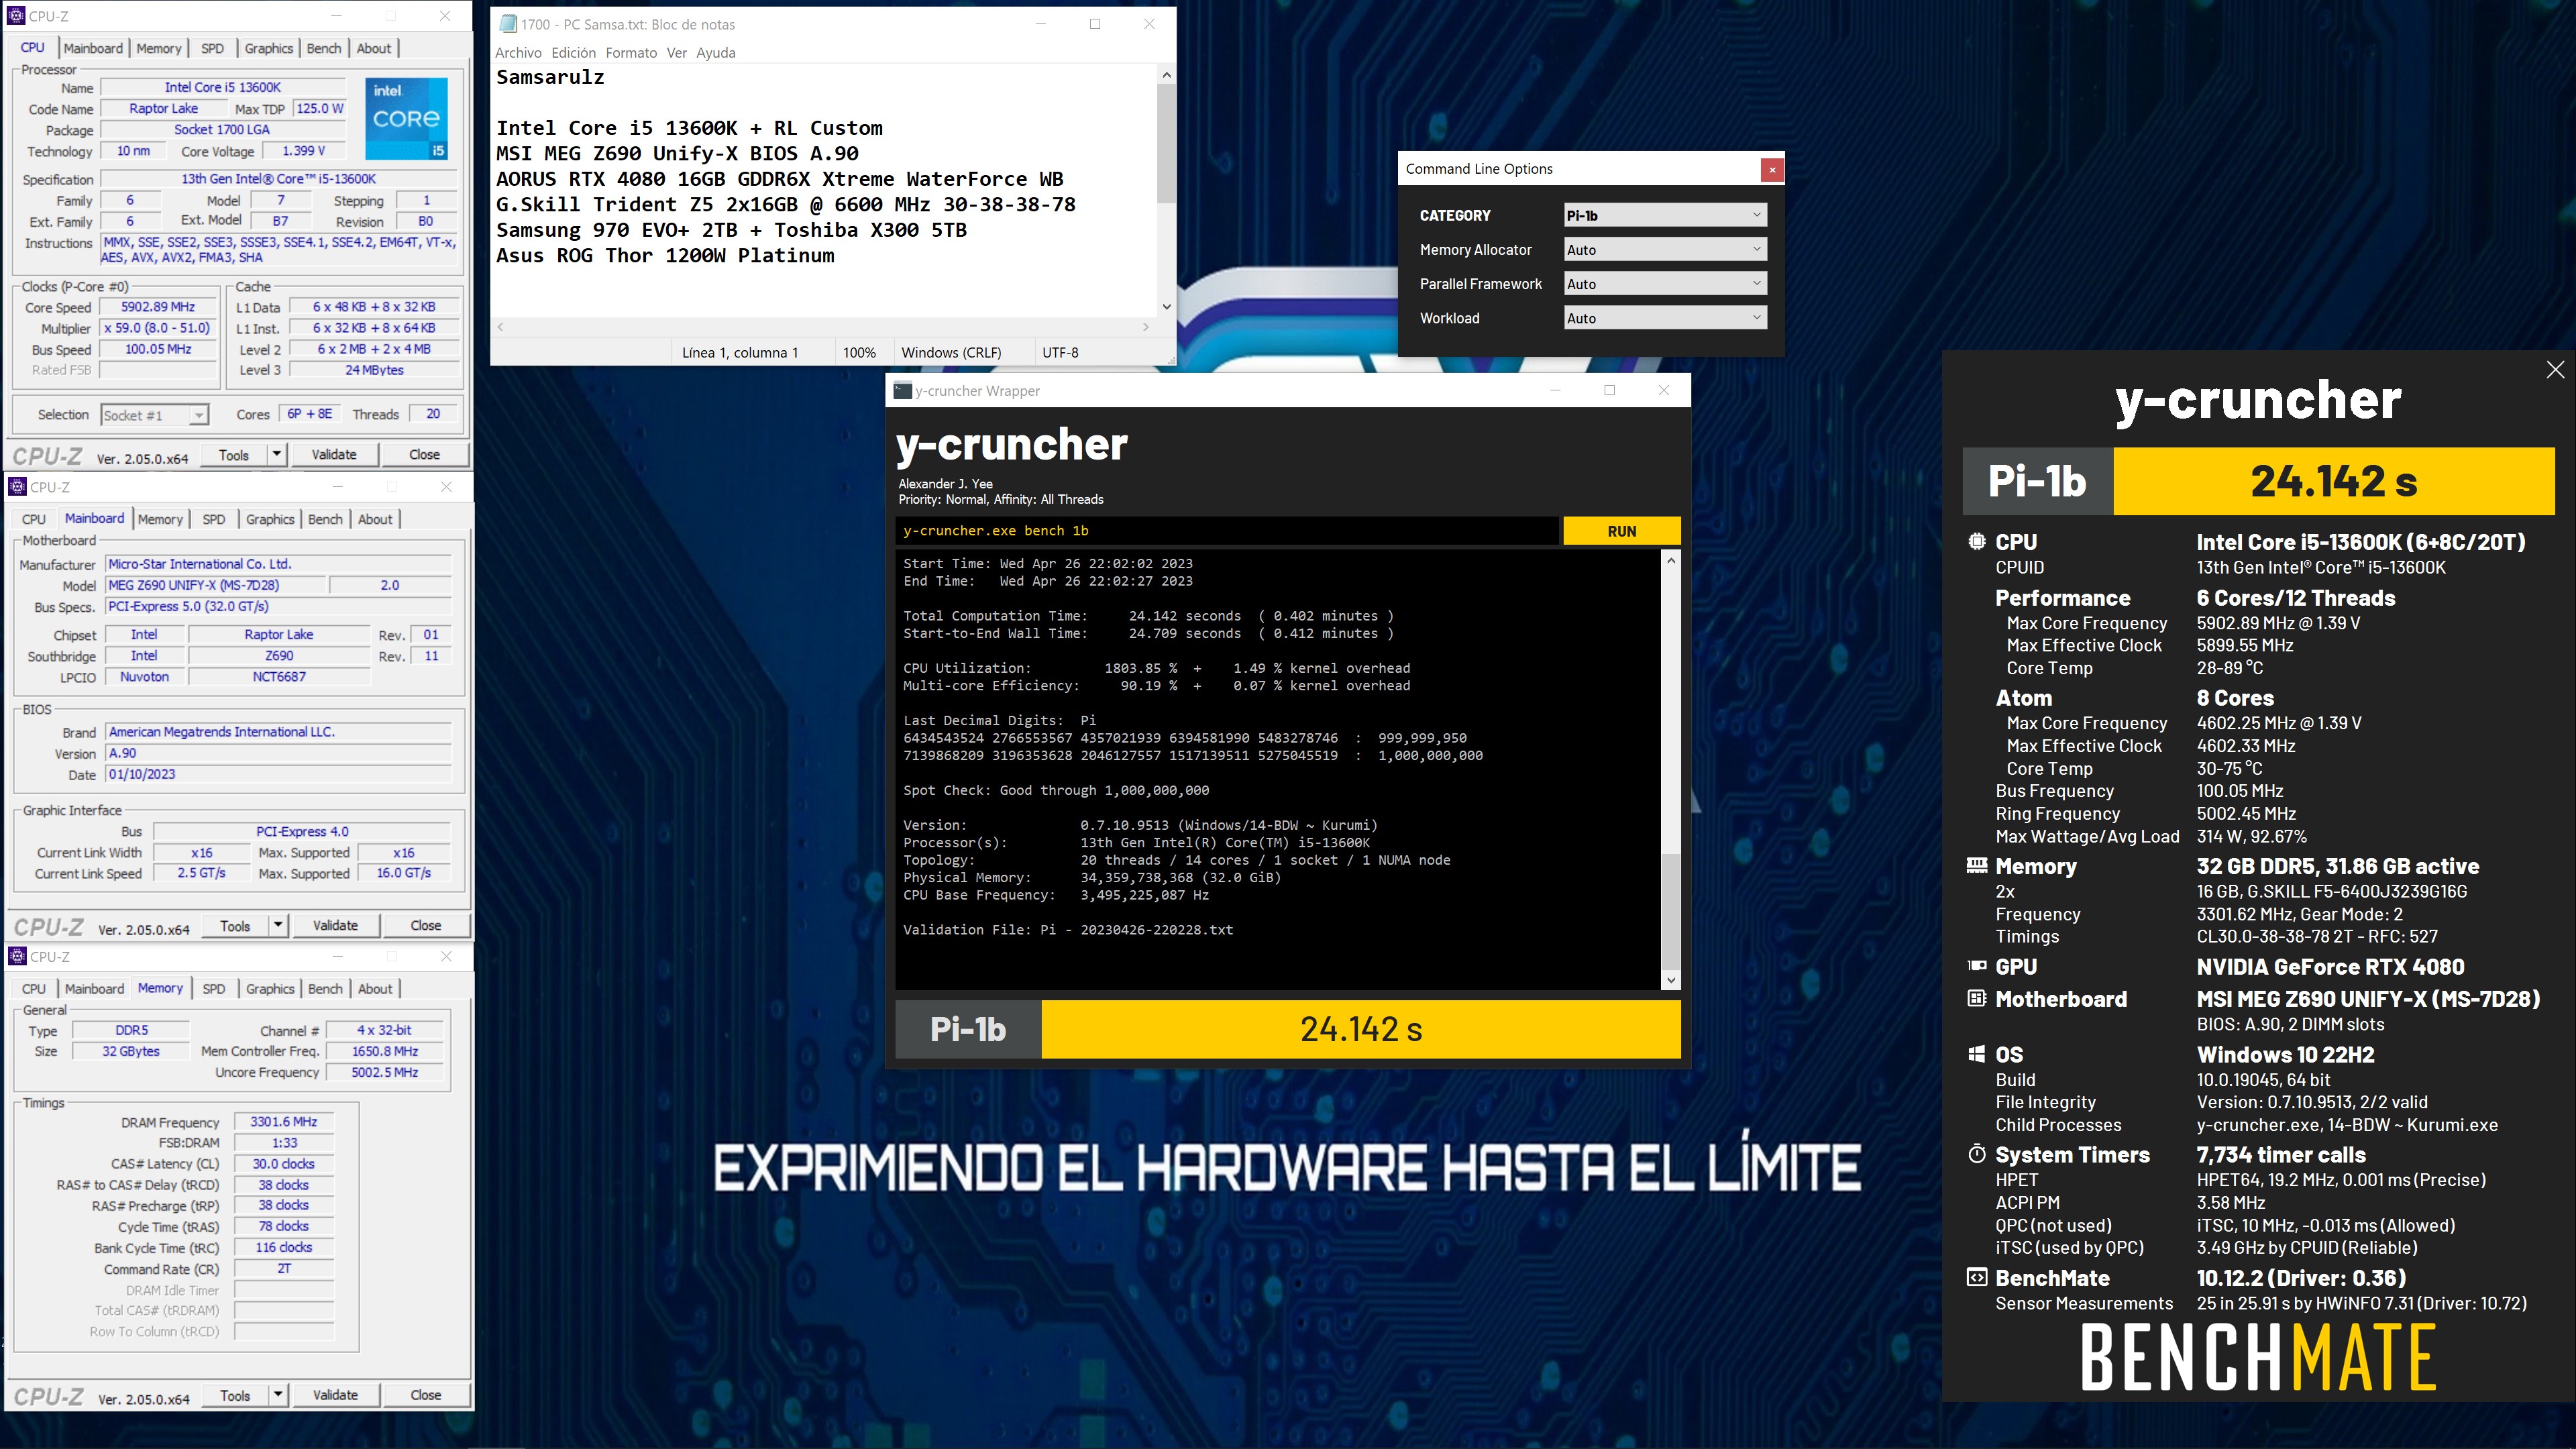
Task: Close the Command Line Options dialog with the red X
Action: 1772,169
